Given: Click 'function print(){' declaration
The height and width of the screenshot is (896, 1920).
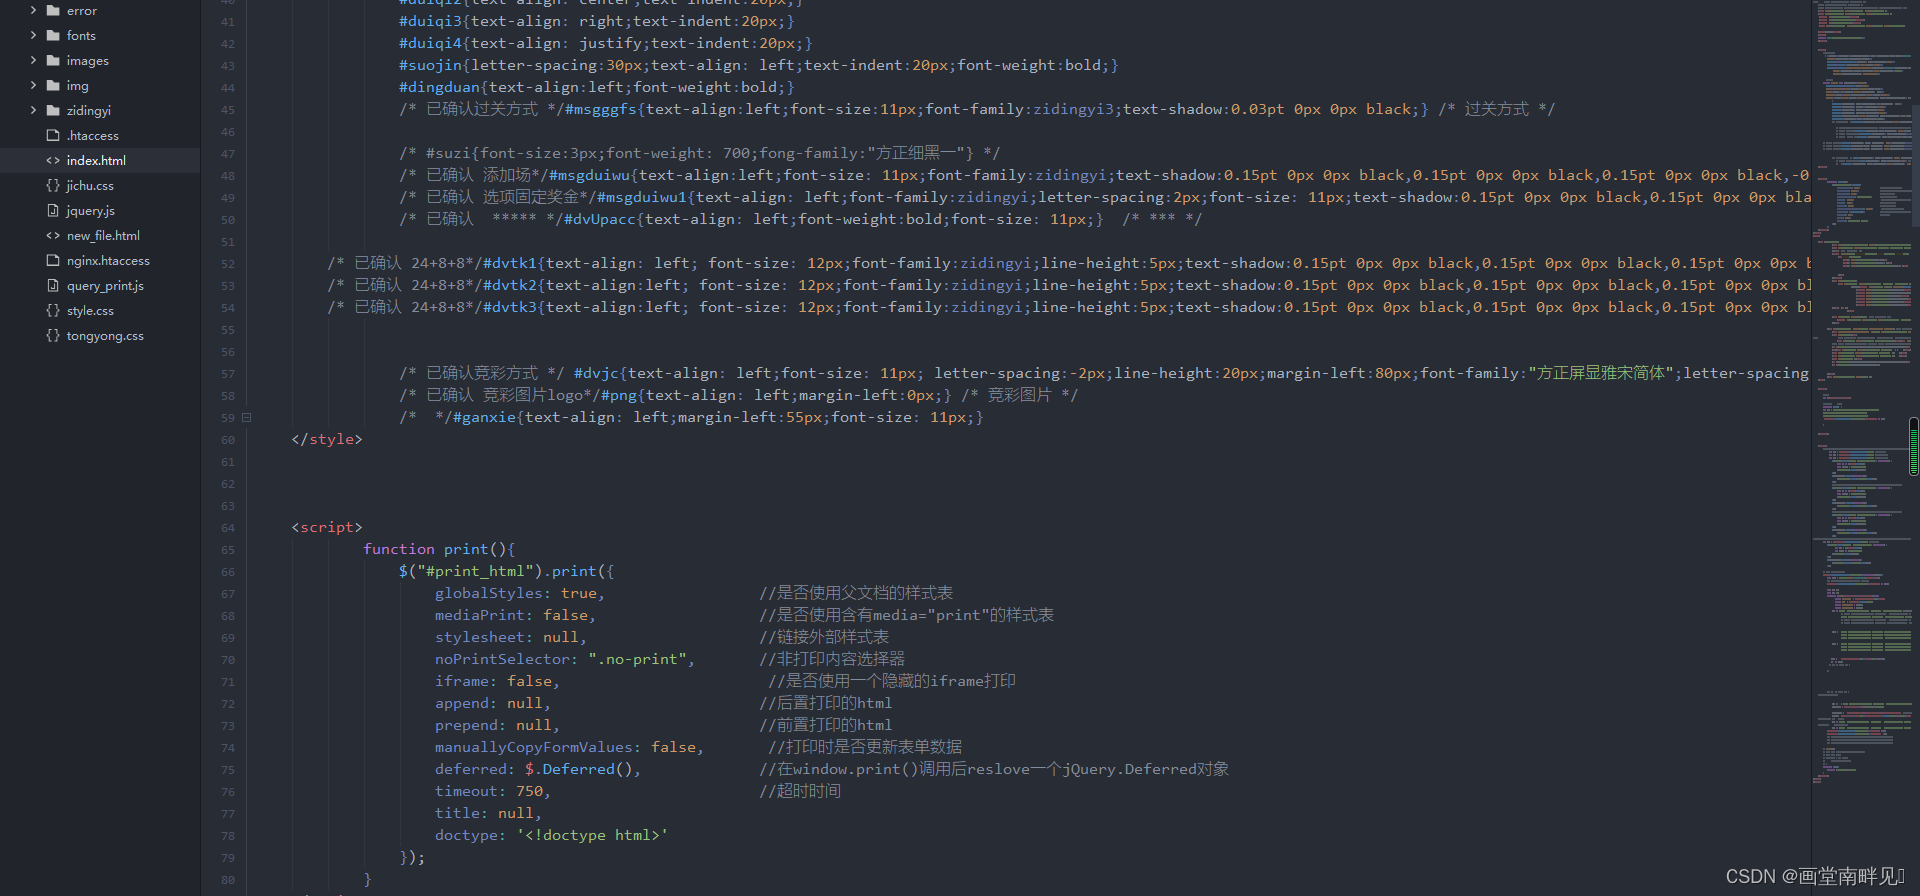Looking at the screenshot, I should 439,549.
